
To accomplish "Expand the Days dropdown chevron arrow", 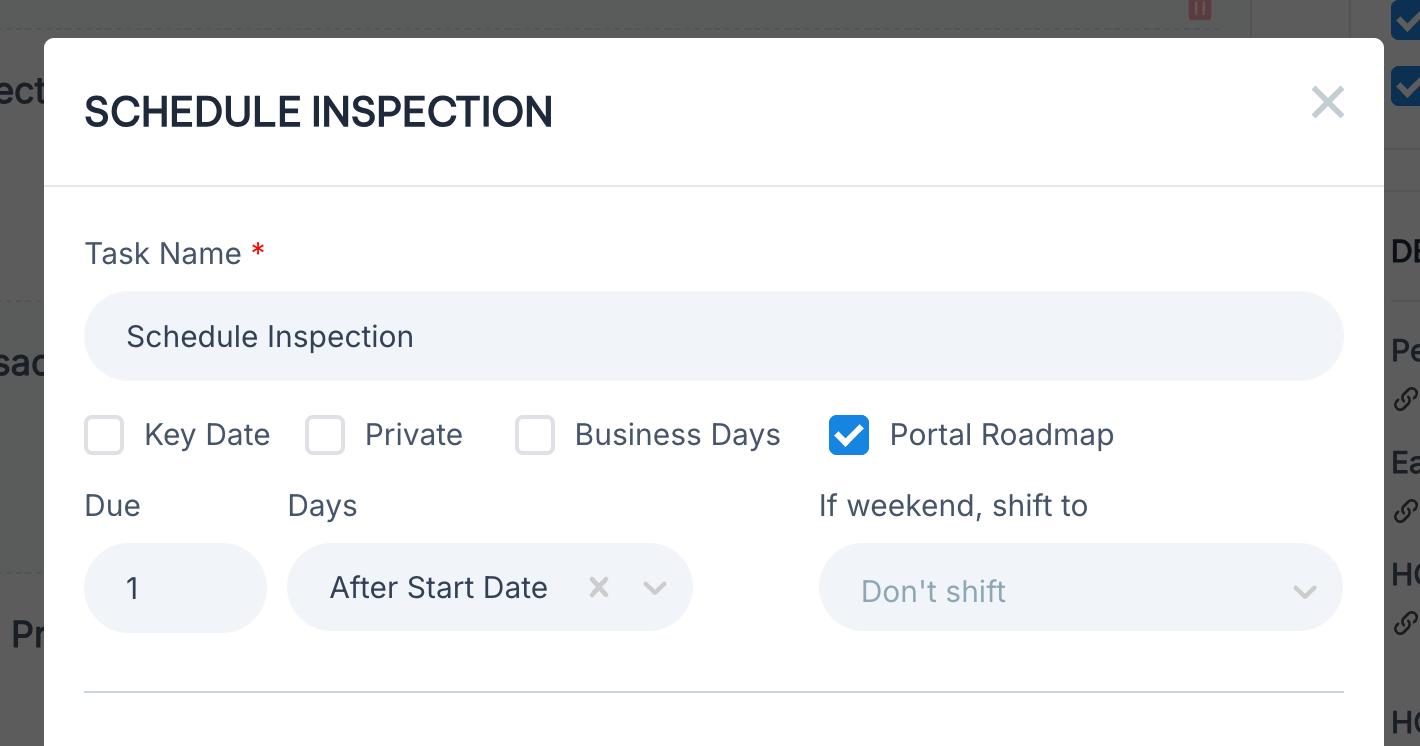I will [655, 587].
